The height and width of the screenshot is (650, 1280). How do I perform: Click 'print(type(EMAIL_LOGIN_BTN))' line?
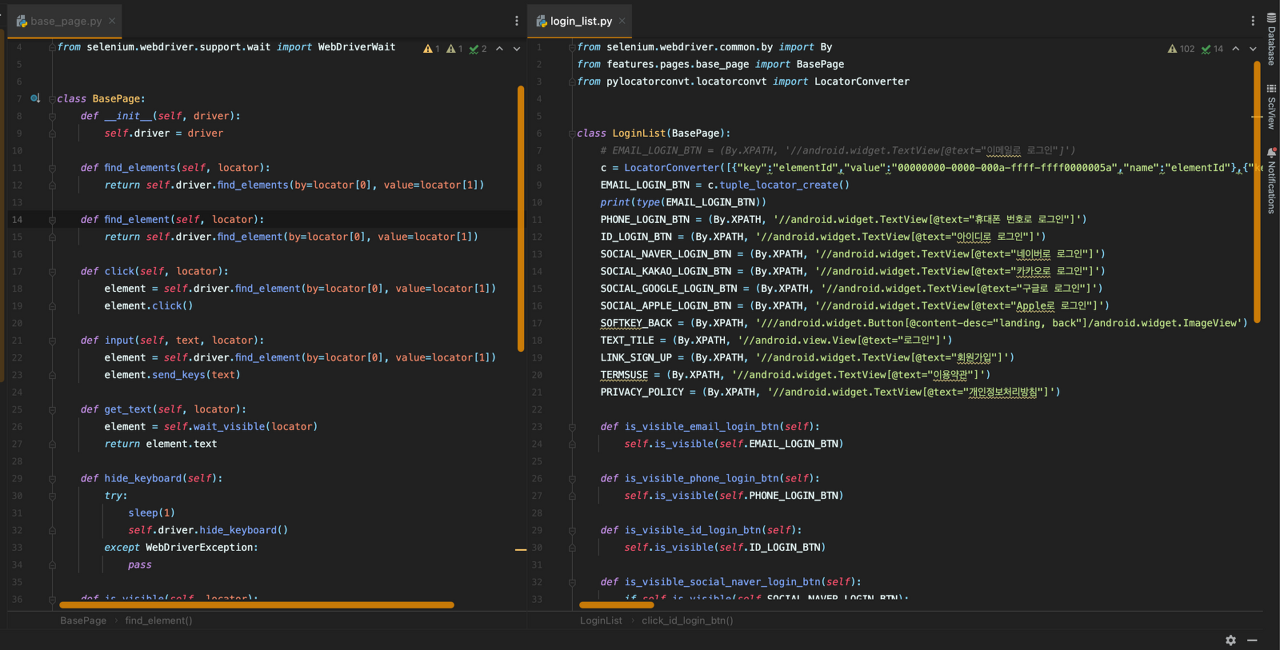tap(683, 202)
